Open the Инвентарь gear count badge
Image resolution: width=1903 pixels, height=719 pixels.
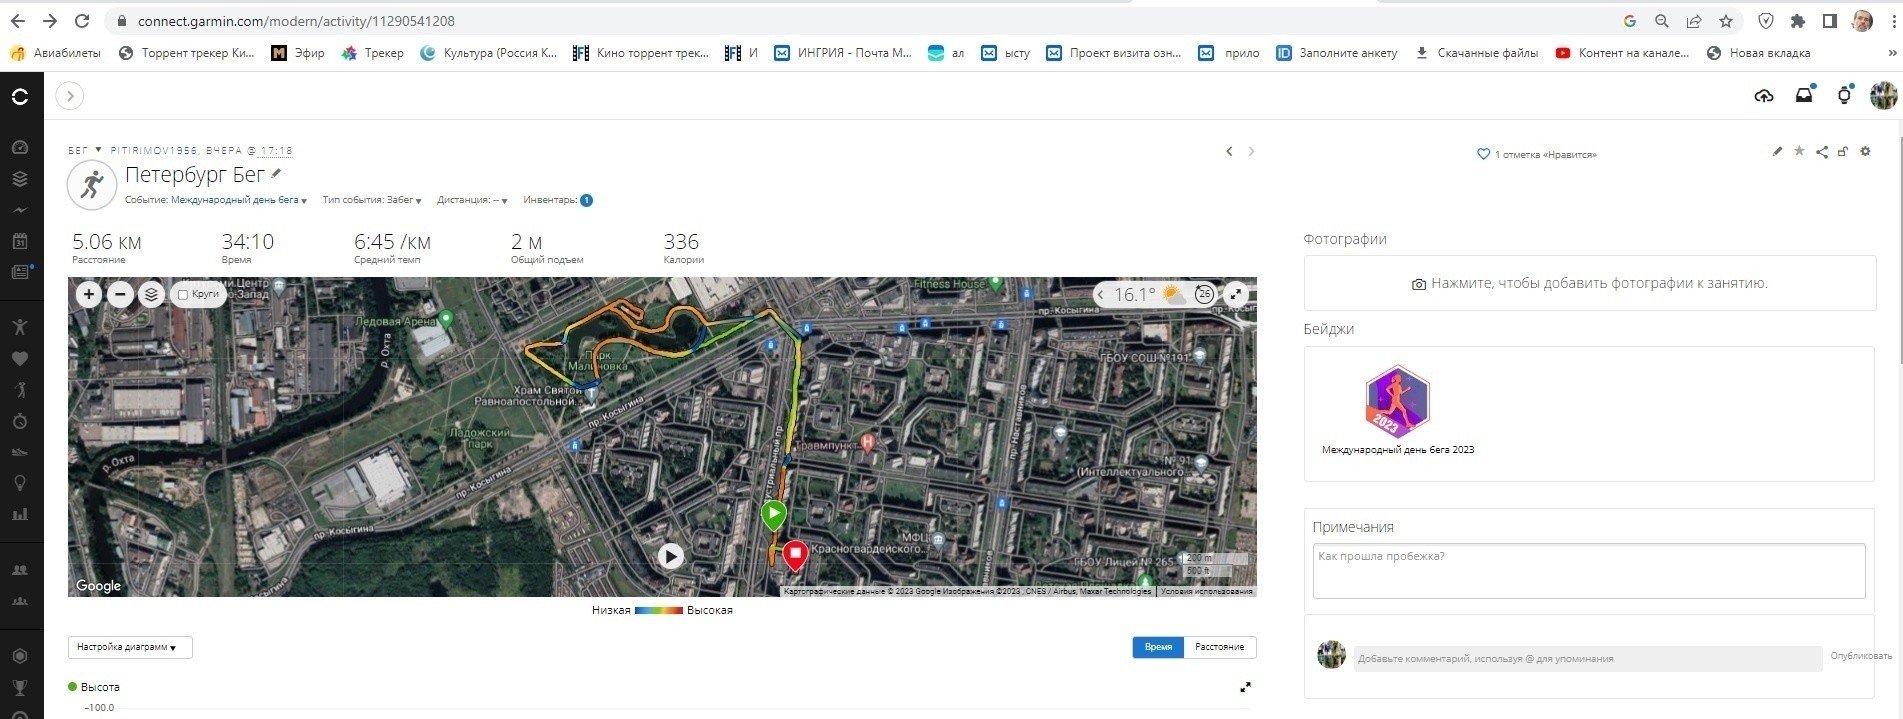(586, 200)
